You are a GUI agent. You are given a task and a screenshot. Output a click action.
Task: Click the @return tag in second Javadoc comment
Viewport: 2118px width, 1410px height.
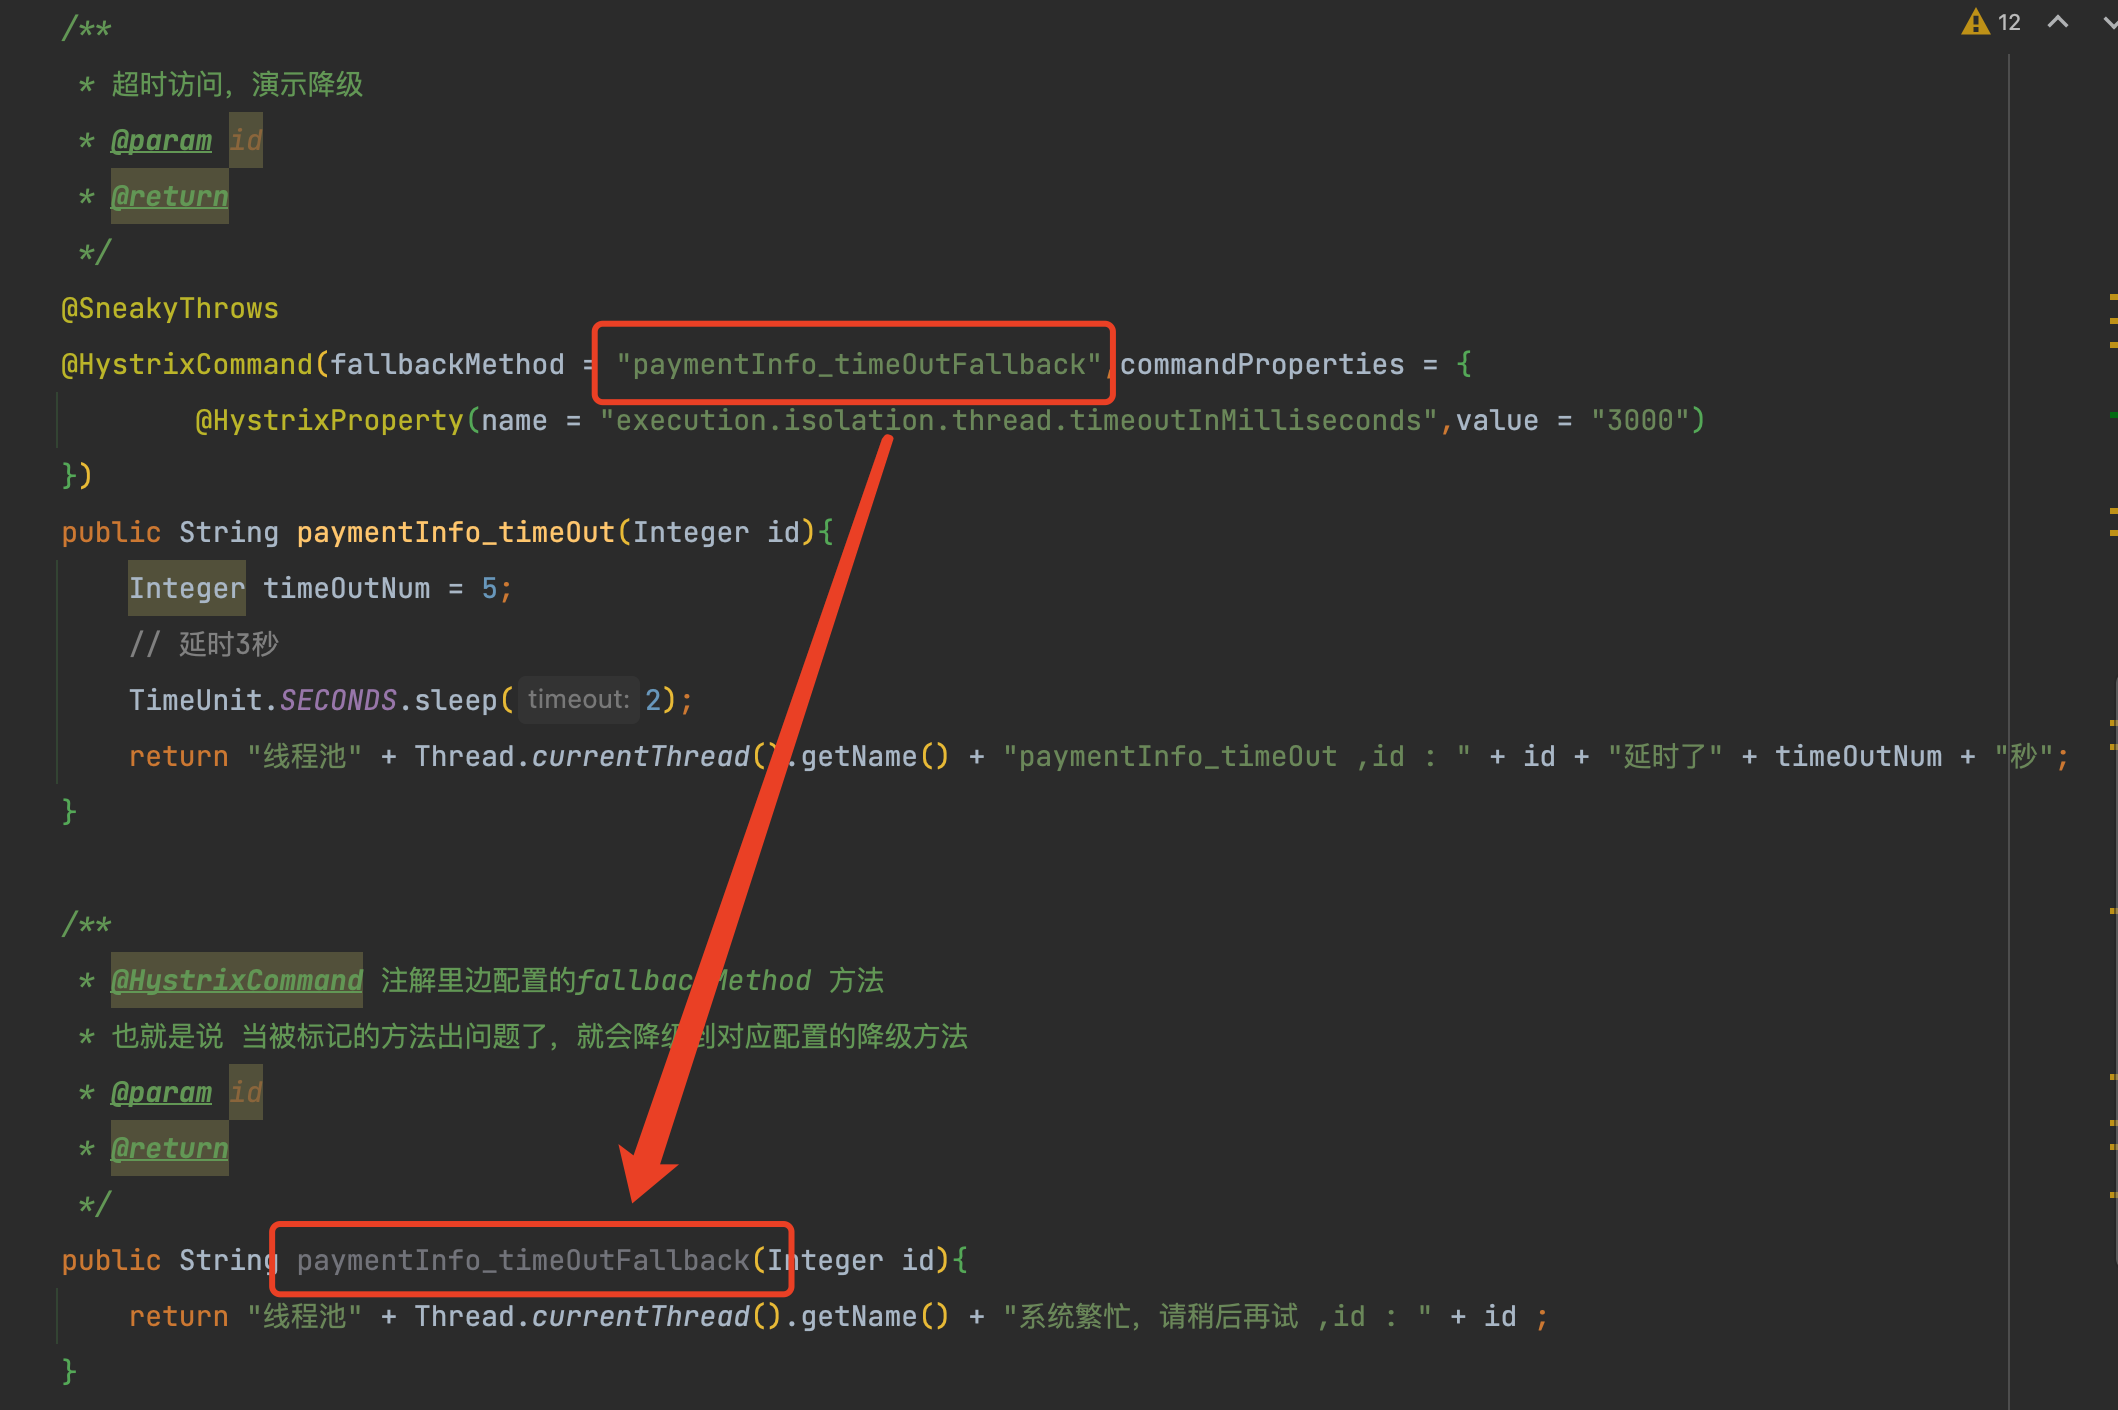[169, 1148]
